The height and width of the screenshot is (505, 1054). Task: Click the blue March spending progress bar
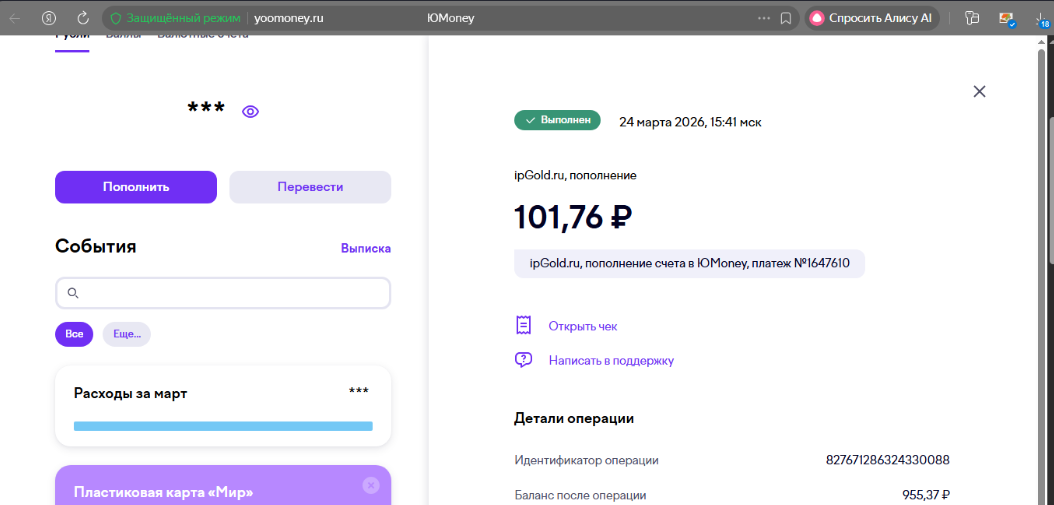point(222,426)
